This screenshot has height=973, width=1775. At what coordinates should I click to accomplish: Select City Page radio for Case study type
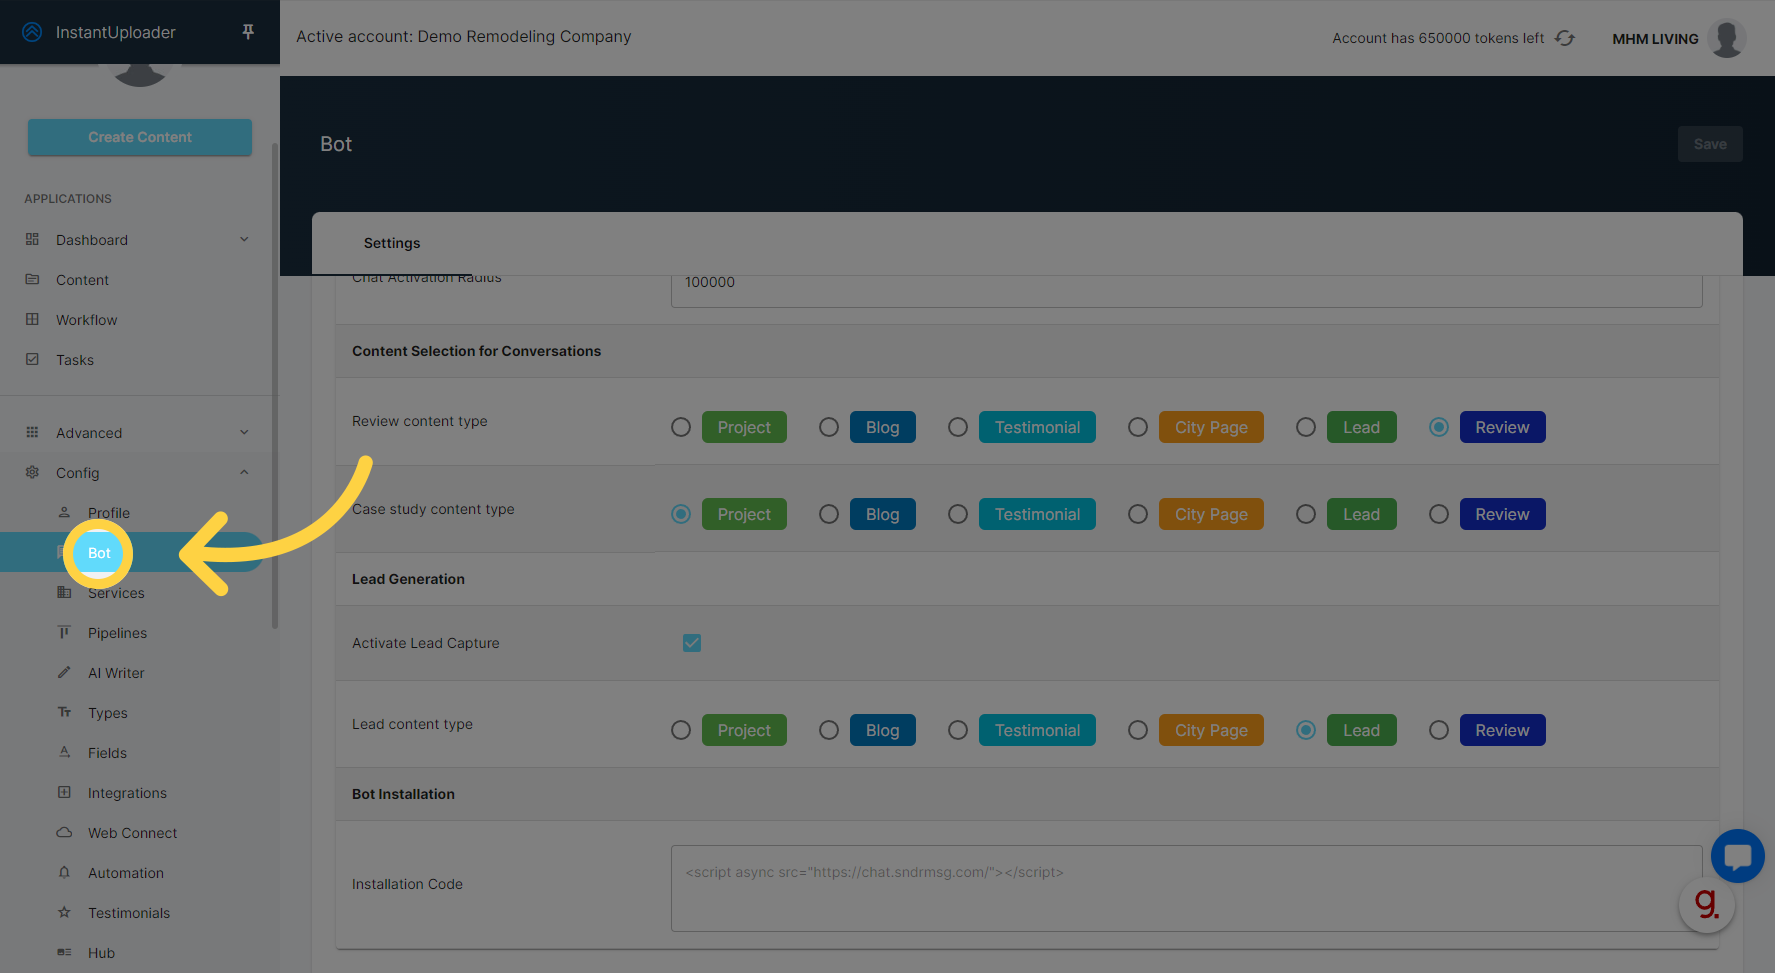1138,514
